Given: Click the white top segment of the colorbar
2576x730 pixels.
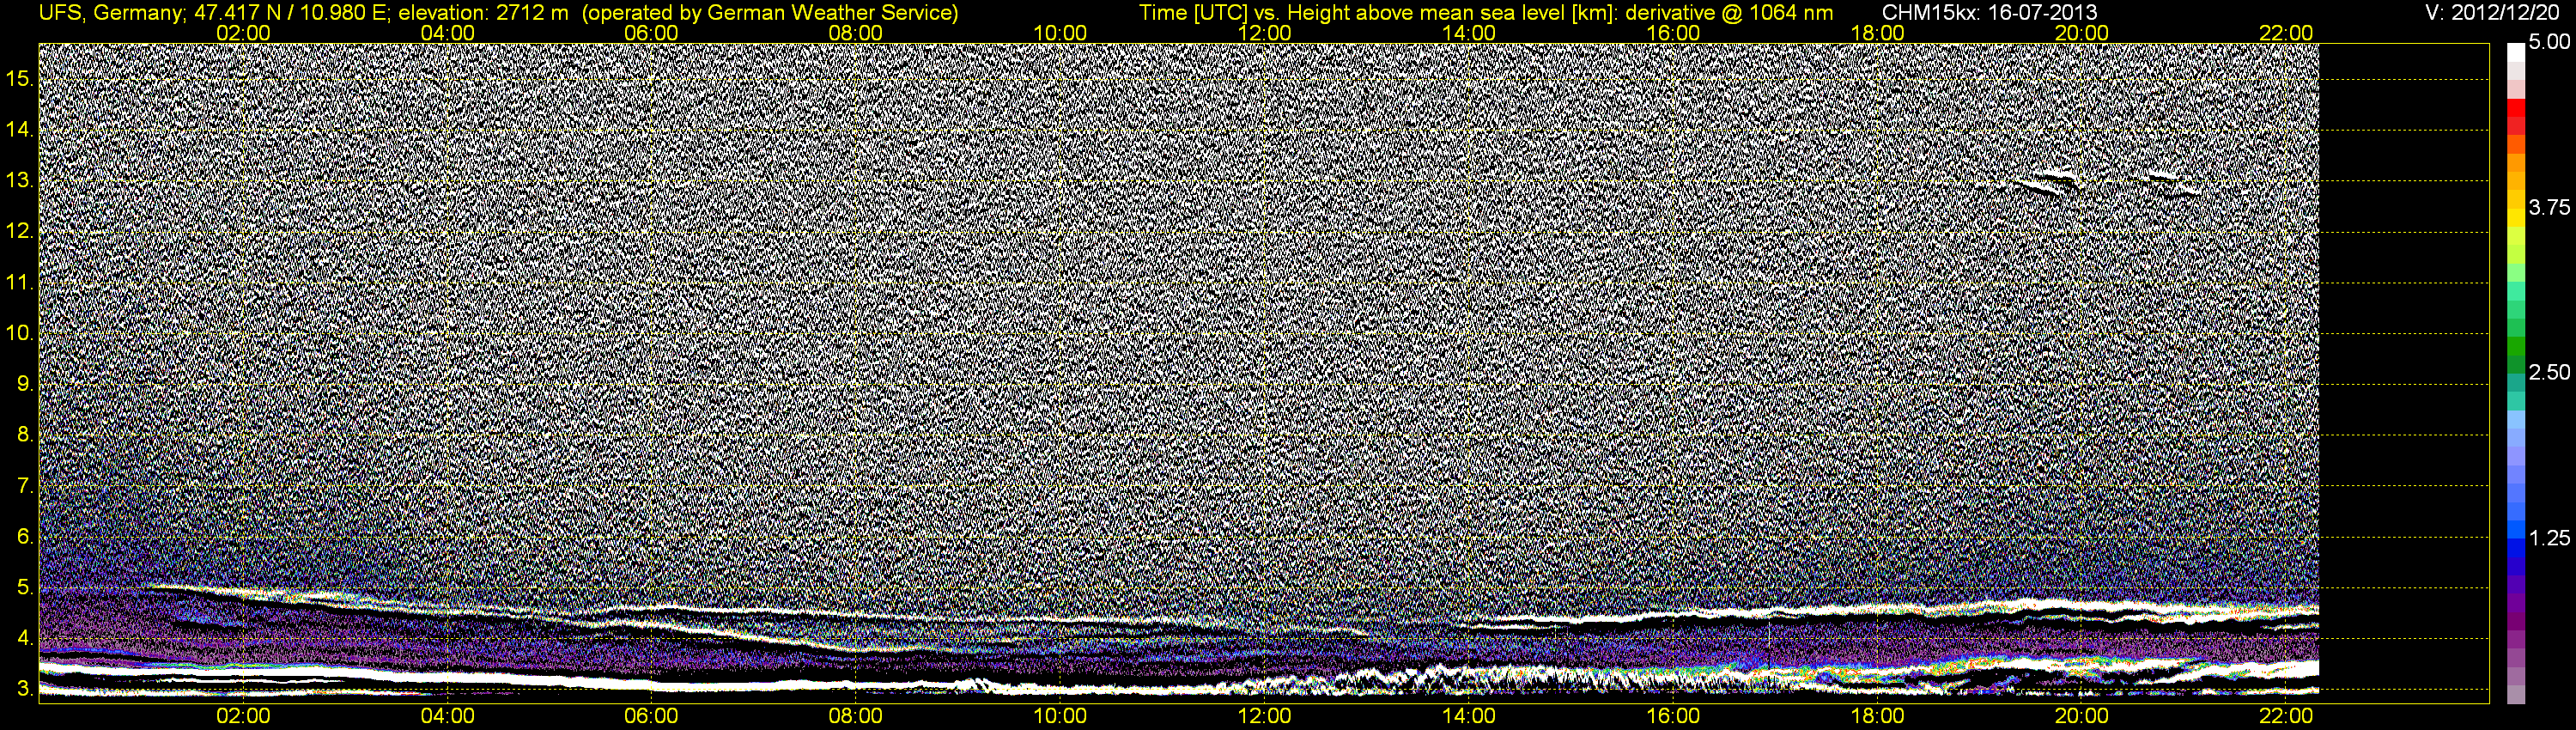Looking at the screenshot, I should (x=2516, y=53).
